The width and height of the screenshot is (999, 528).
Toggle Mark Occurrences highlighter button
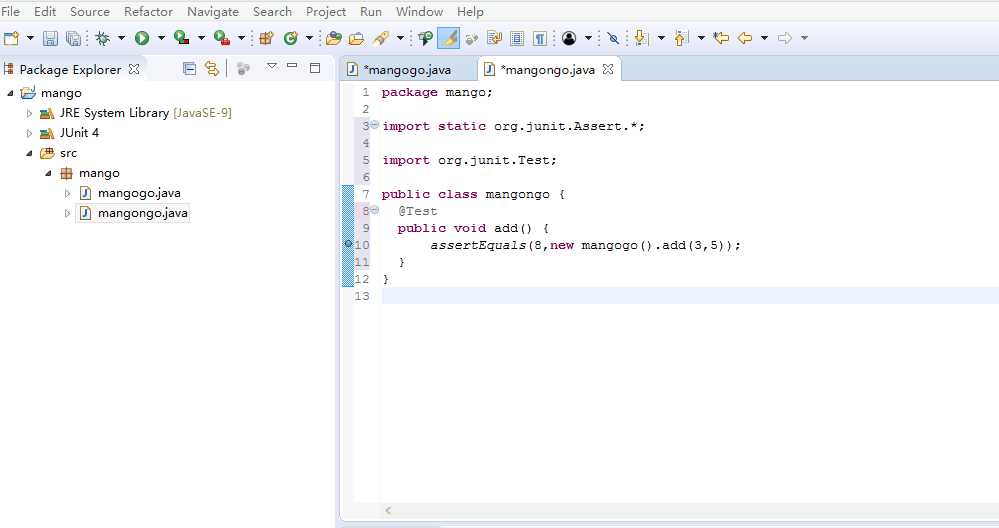[x=449, y=38]
